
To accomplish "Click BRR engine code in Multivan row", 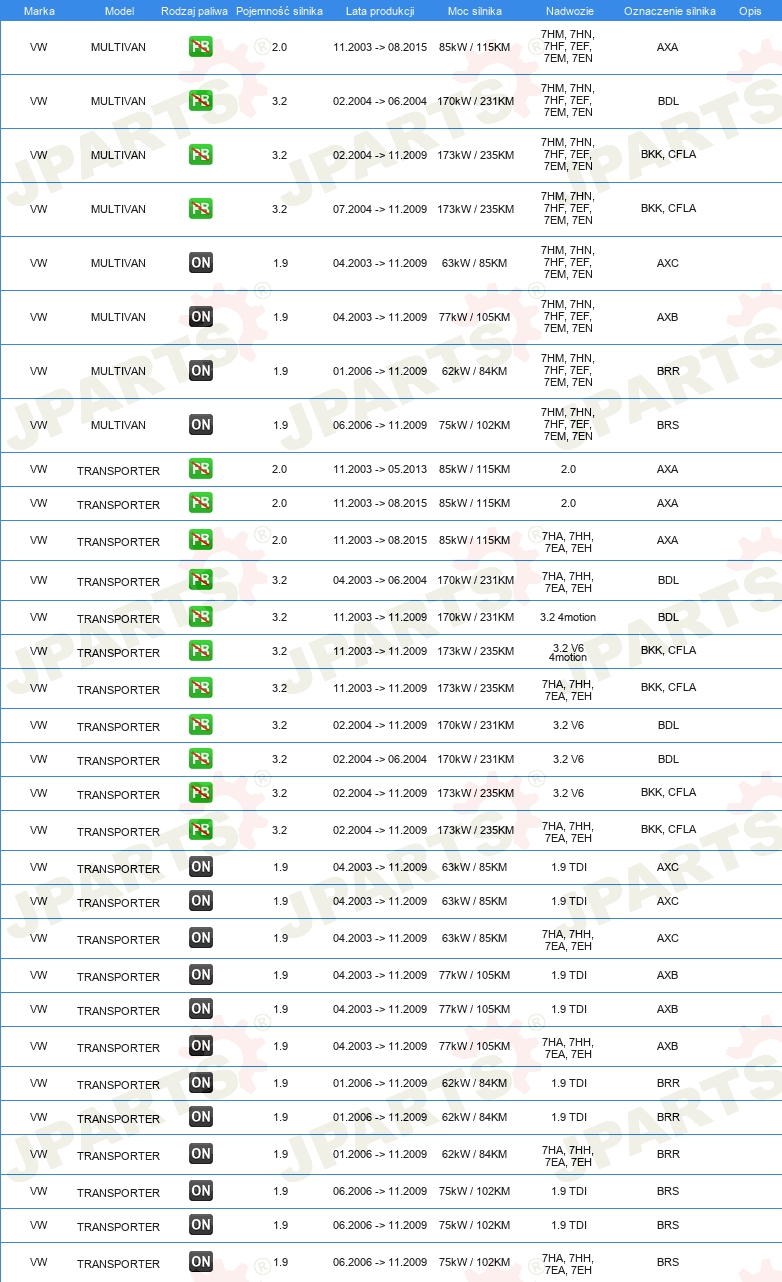I will pos(668,371).
